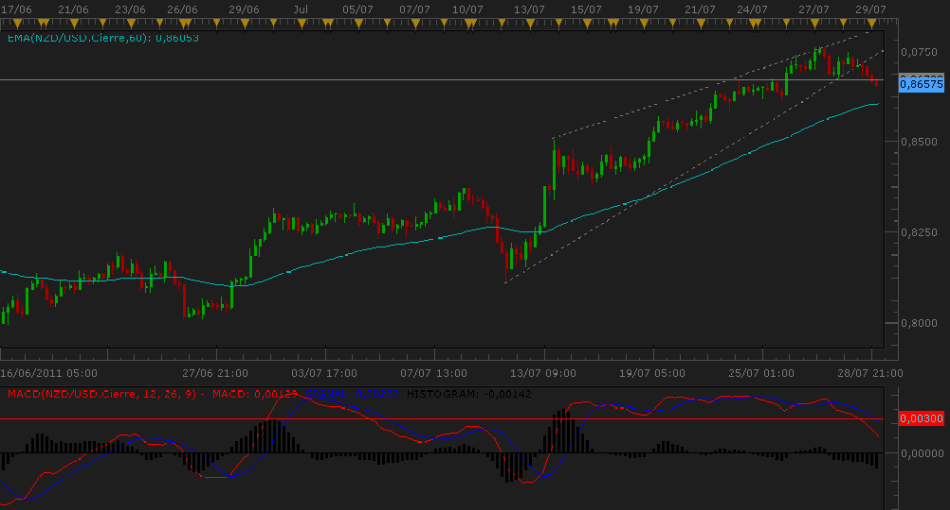This screenshot has height=510, width=950.
Task: Click the 13/07 date on top timeline
Action: [x=528, y=9]
